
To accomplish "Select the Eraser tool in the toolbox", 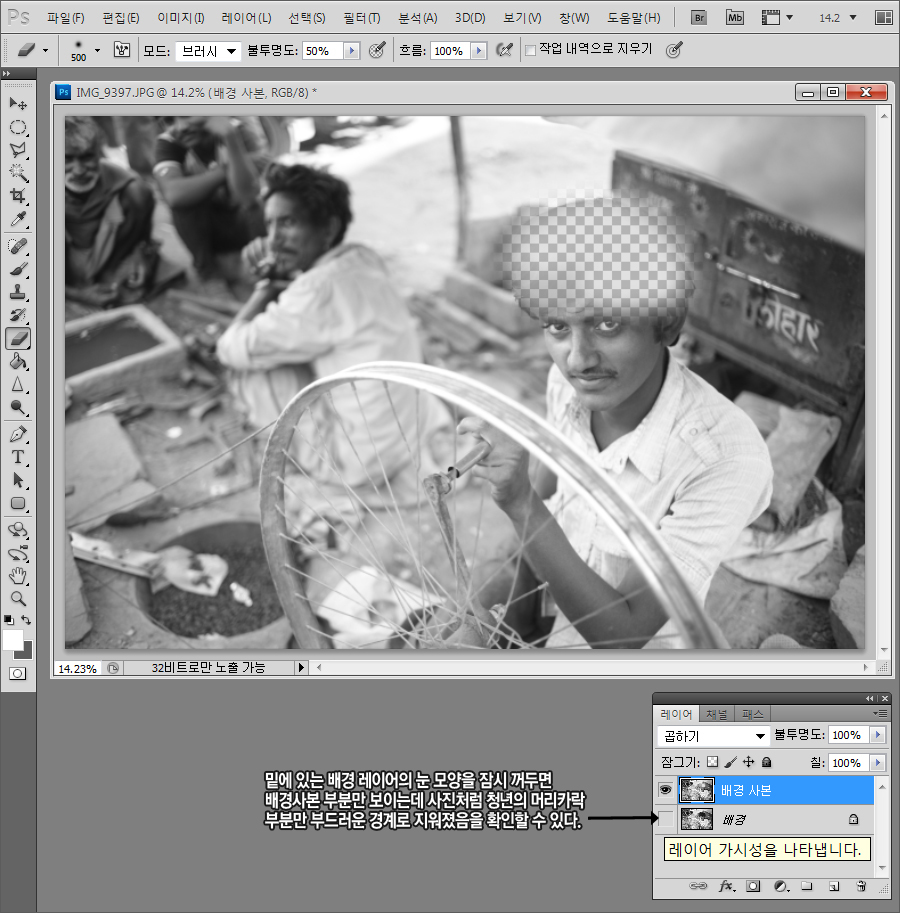I will click(18, 338).
